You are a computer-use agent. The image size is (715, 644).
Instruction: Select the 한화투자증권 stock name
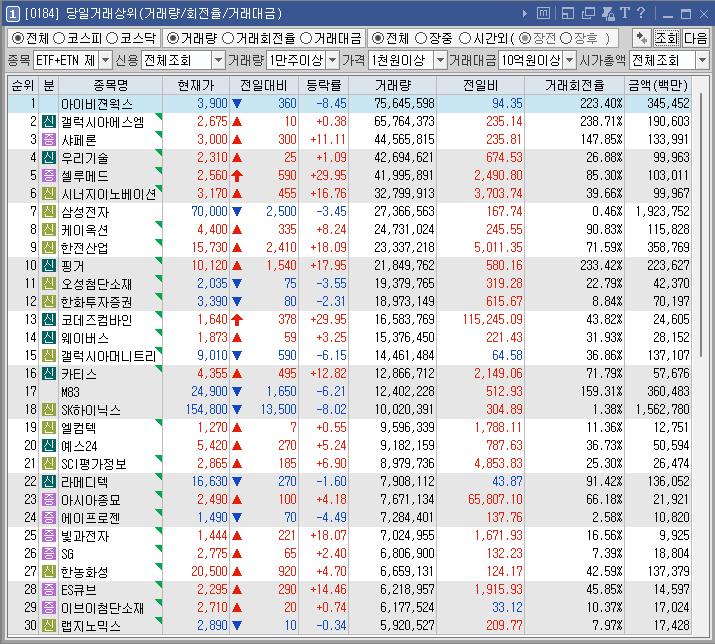coord(97,302)
